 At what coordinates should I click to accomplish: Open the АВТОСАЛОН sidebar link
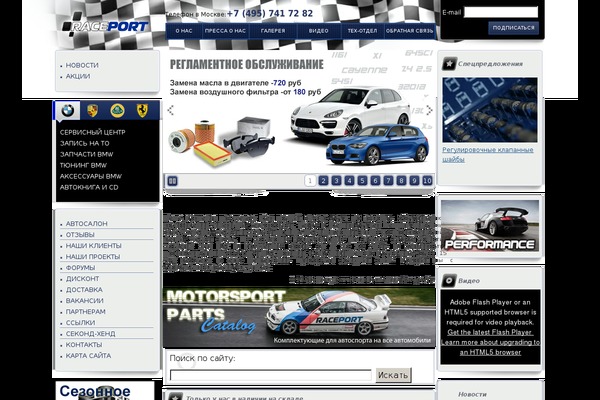(86, 224)
